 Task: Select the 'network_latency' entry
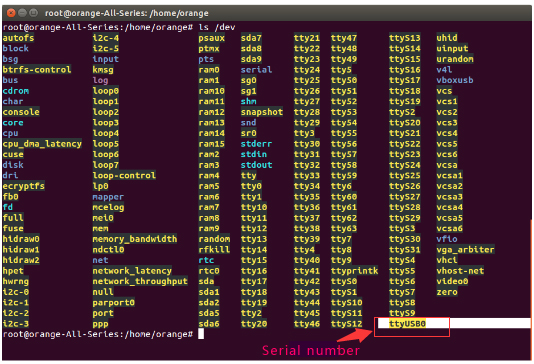pos(132,271)
